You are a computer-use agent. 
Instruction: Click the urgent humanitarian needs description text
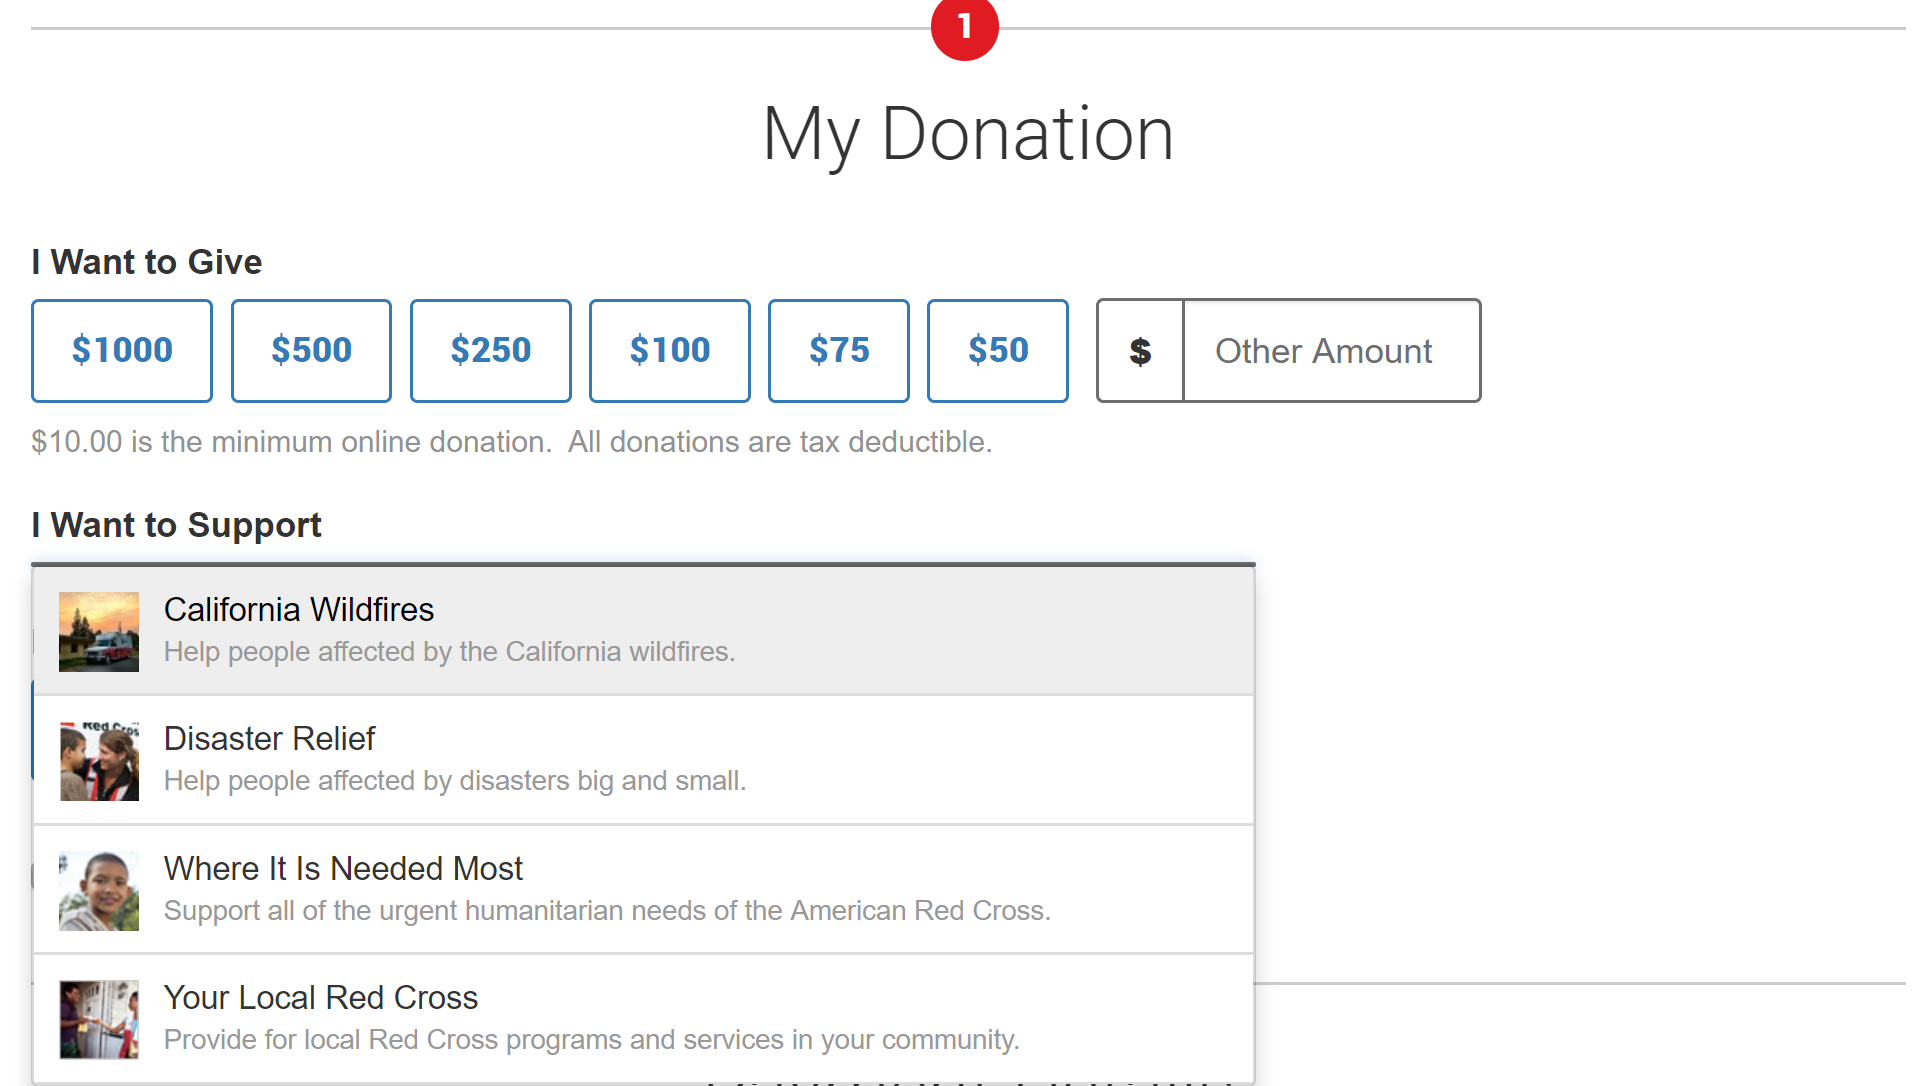607,911
